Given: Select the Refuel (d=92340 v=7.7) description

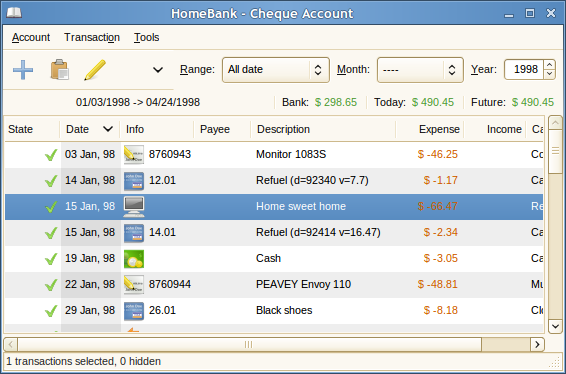Looking at the screenshot, I should [x=312, y=181].
